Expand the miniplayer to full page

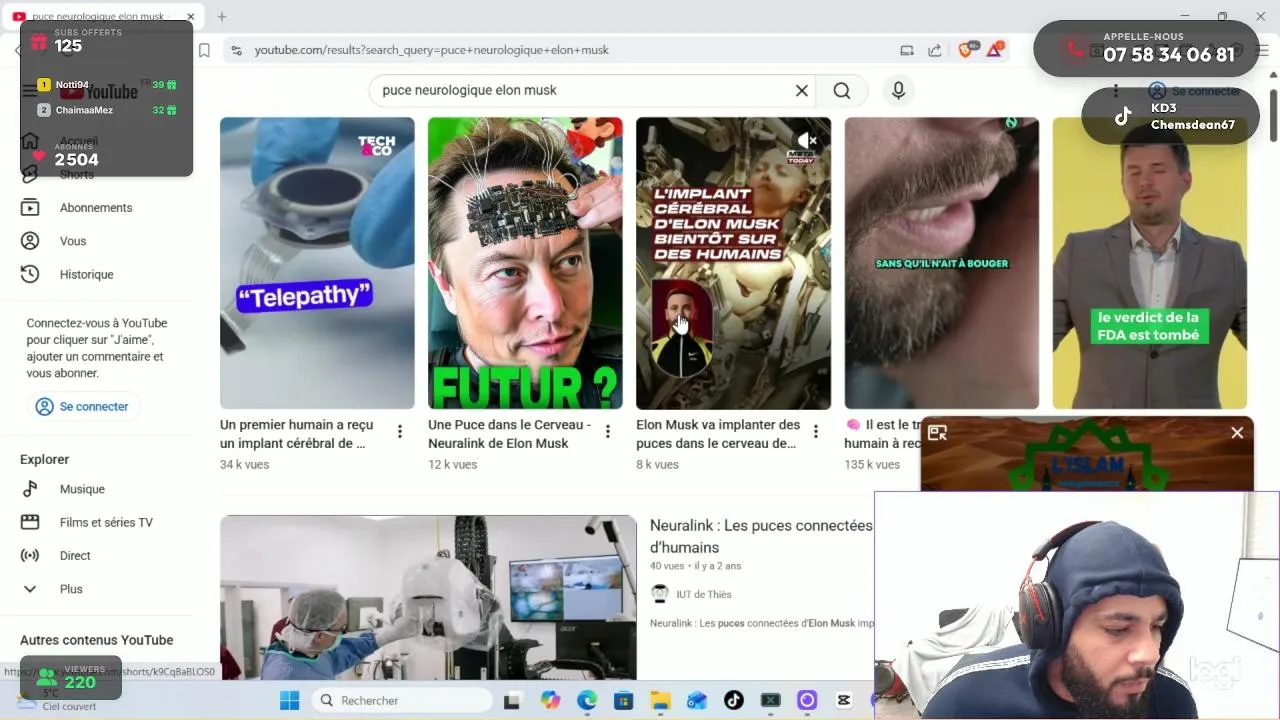coord(937,433)
